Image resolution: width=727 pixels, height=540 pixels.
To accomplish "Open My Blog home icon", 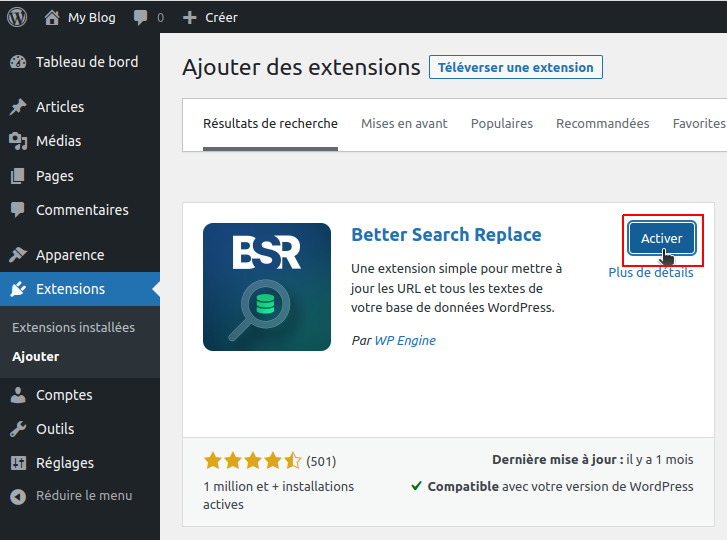I will pyautogui.click(x=53, y=17).
